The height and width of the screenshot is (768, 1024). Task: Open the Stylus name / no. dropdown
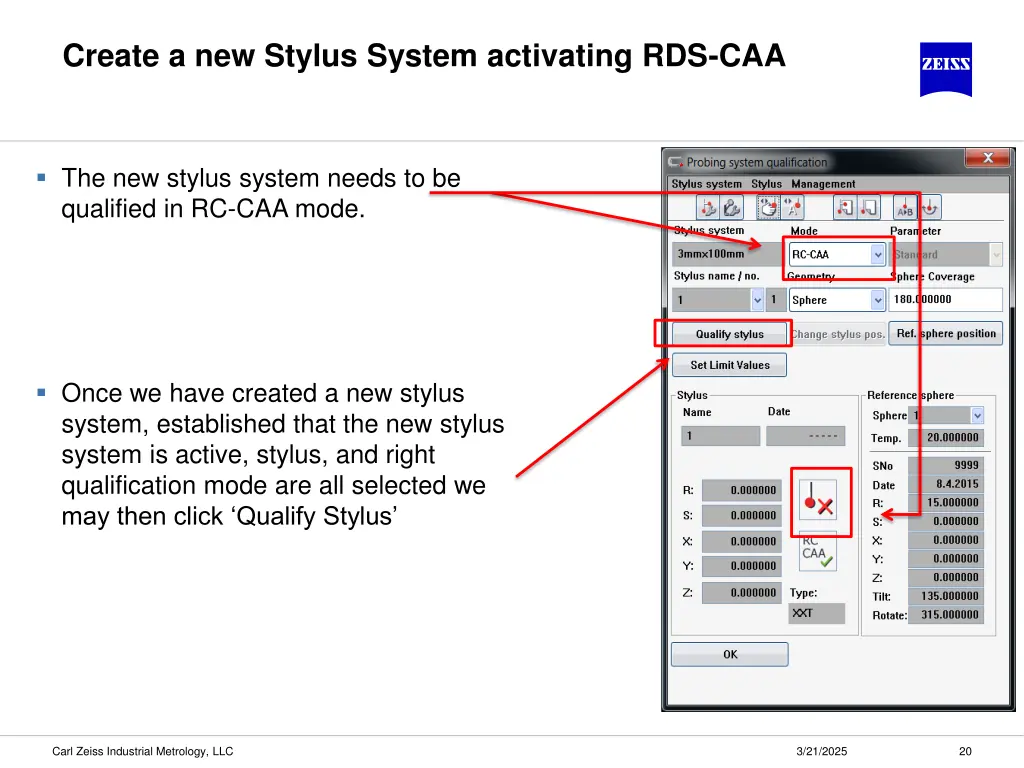coord(757,300)
